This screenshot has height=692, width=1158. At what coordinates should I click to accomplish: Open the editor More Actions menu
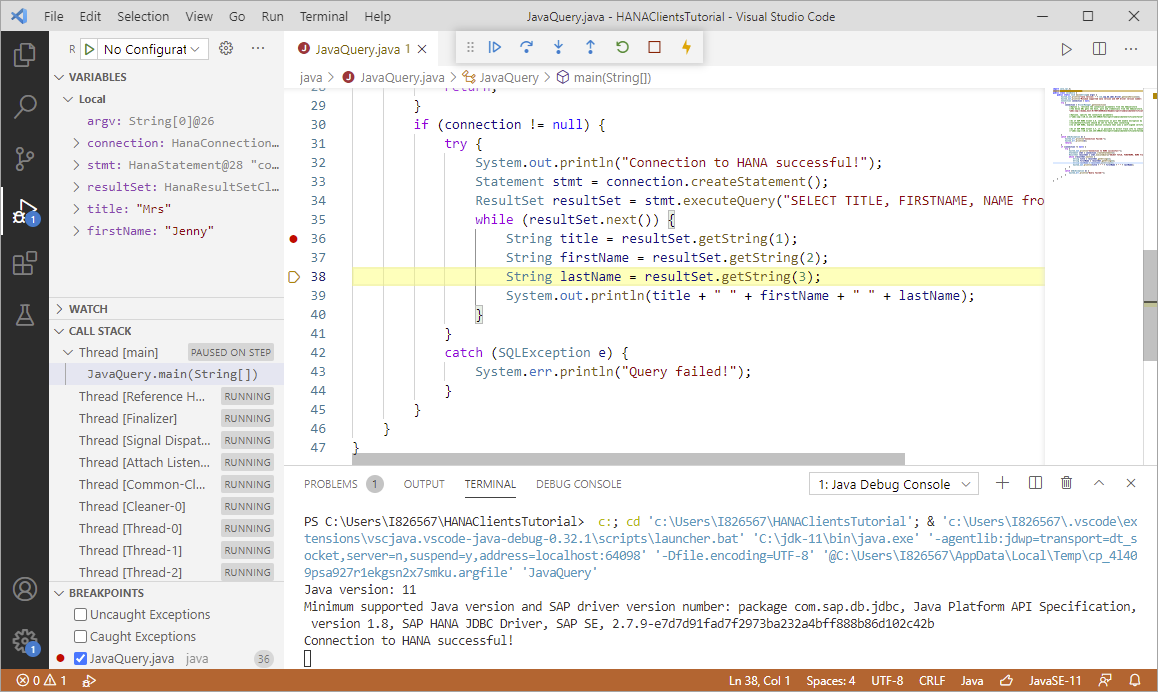pos(1131,49)
